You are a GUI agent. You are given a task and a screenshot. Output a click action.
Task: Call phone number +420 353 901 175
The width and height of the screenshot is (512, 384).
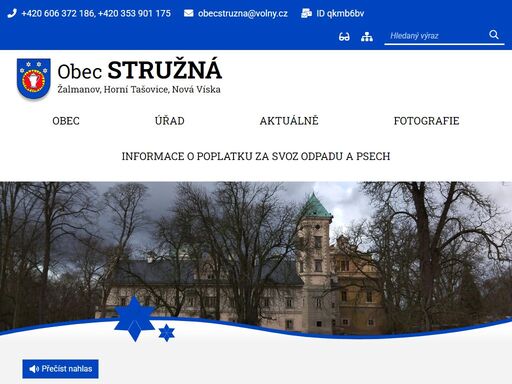click(134, 14)
